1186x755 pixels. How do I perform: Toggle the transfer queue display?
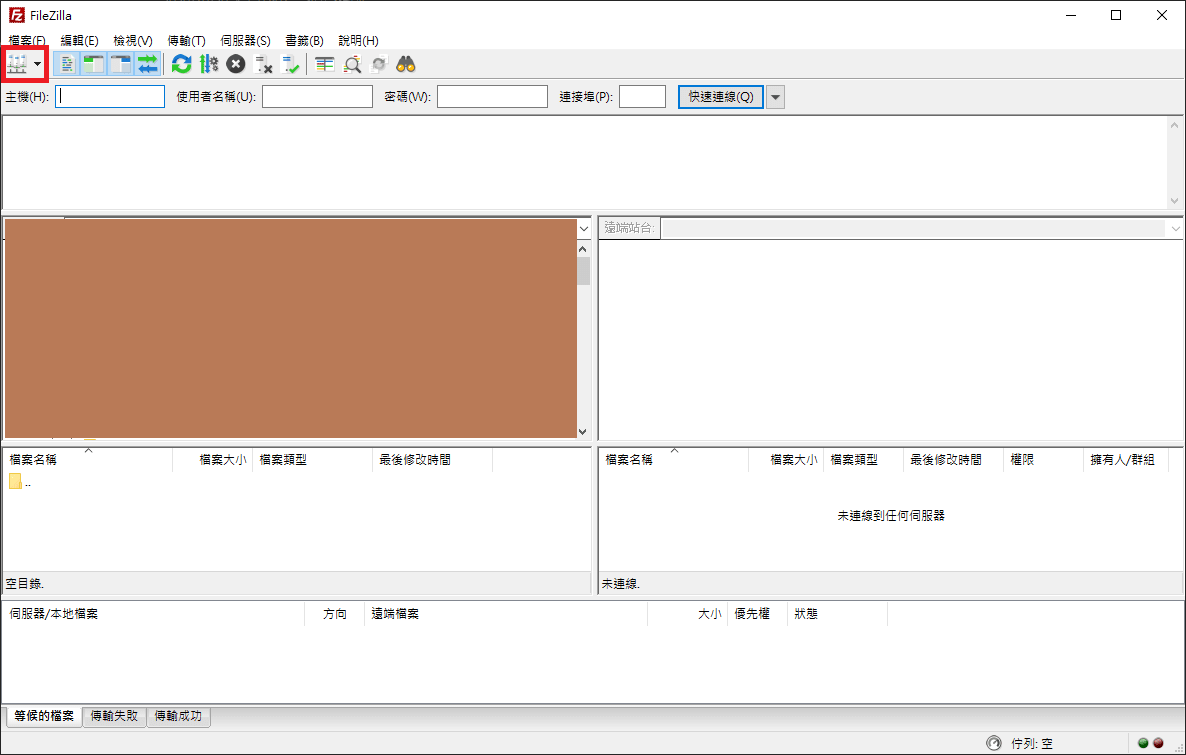(148, 64)
